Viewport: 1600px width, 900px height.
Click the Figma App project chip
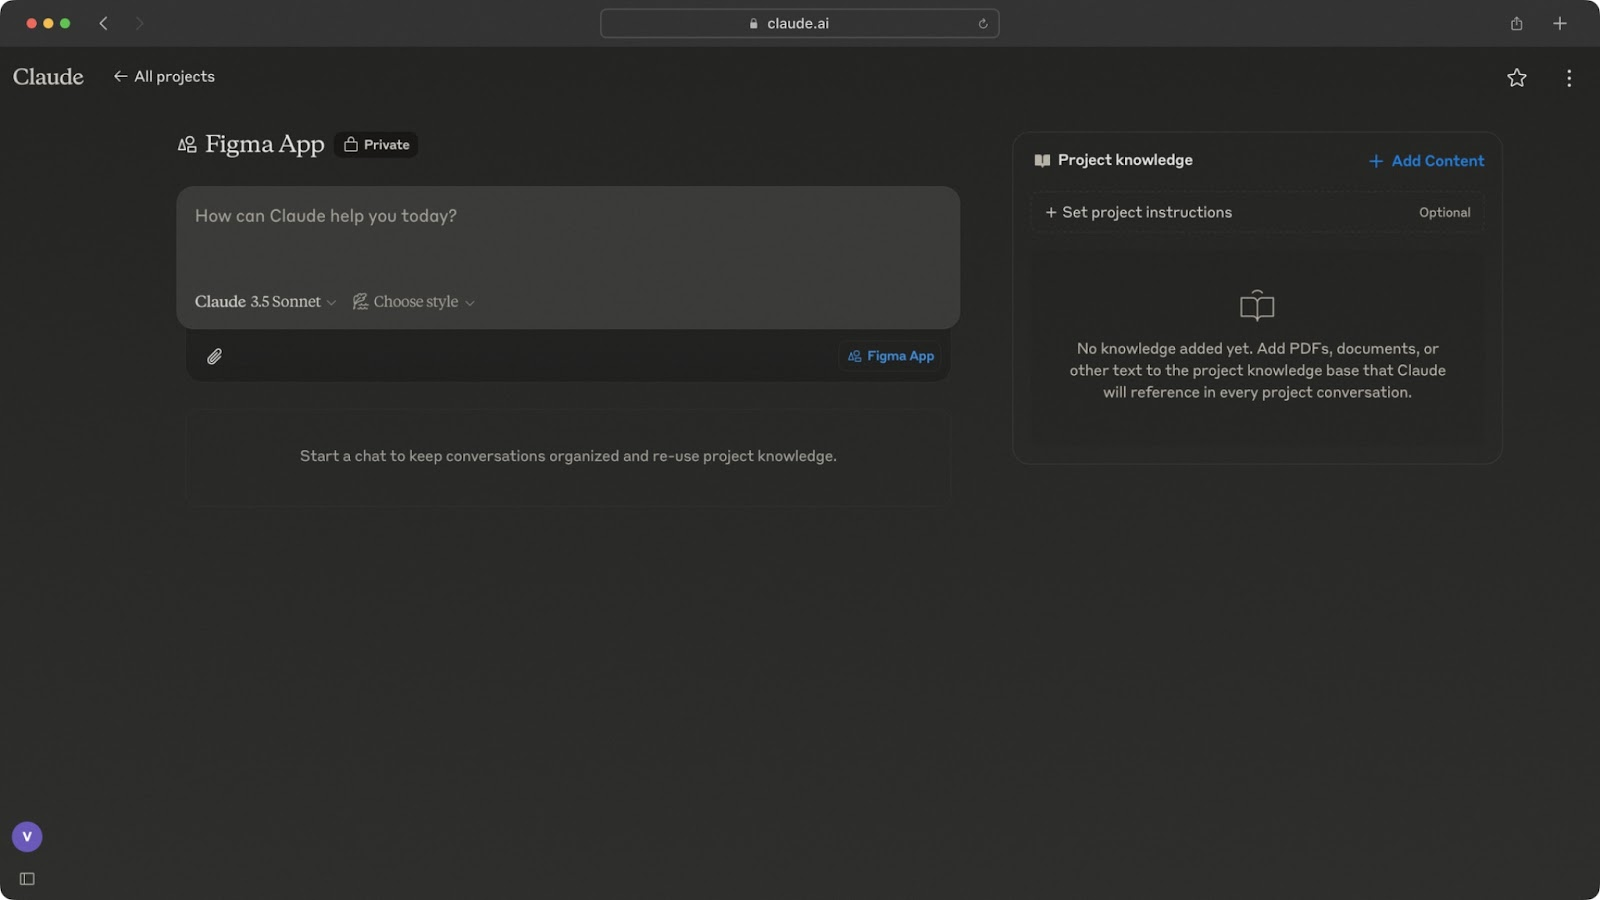890,356
